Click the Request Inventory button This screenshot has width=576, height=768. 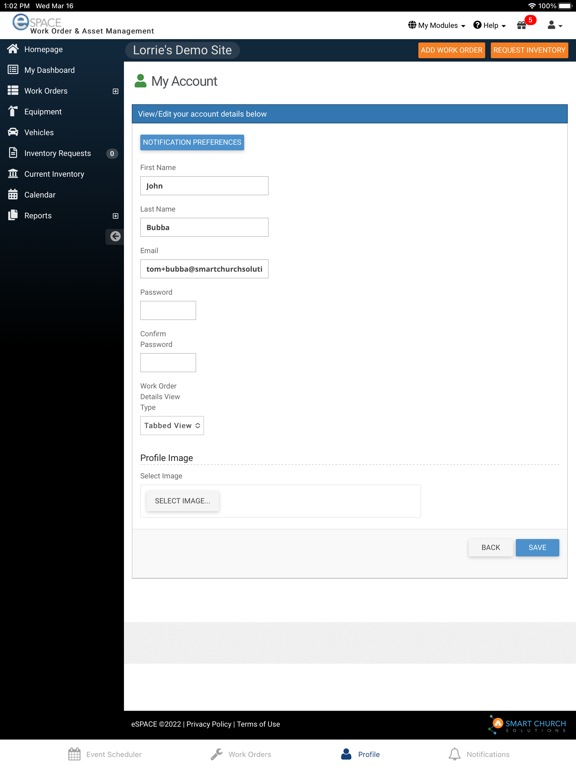[529, 50]
